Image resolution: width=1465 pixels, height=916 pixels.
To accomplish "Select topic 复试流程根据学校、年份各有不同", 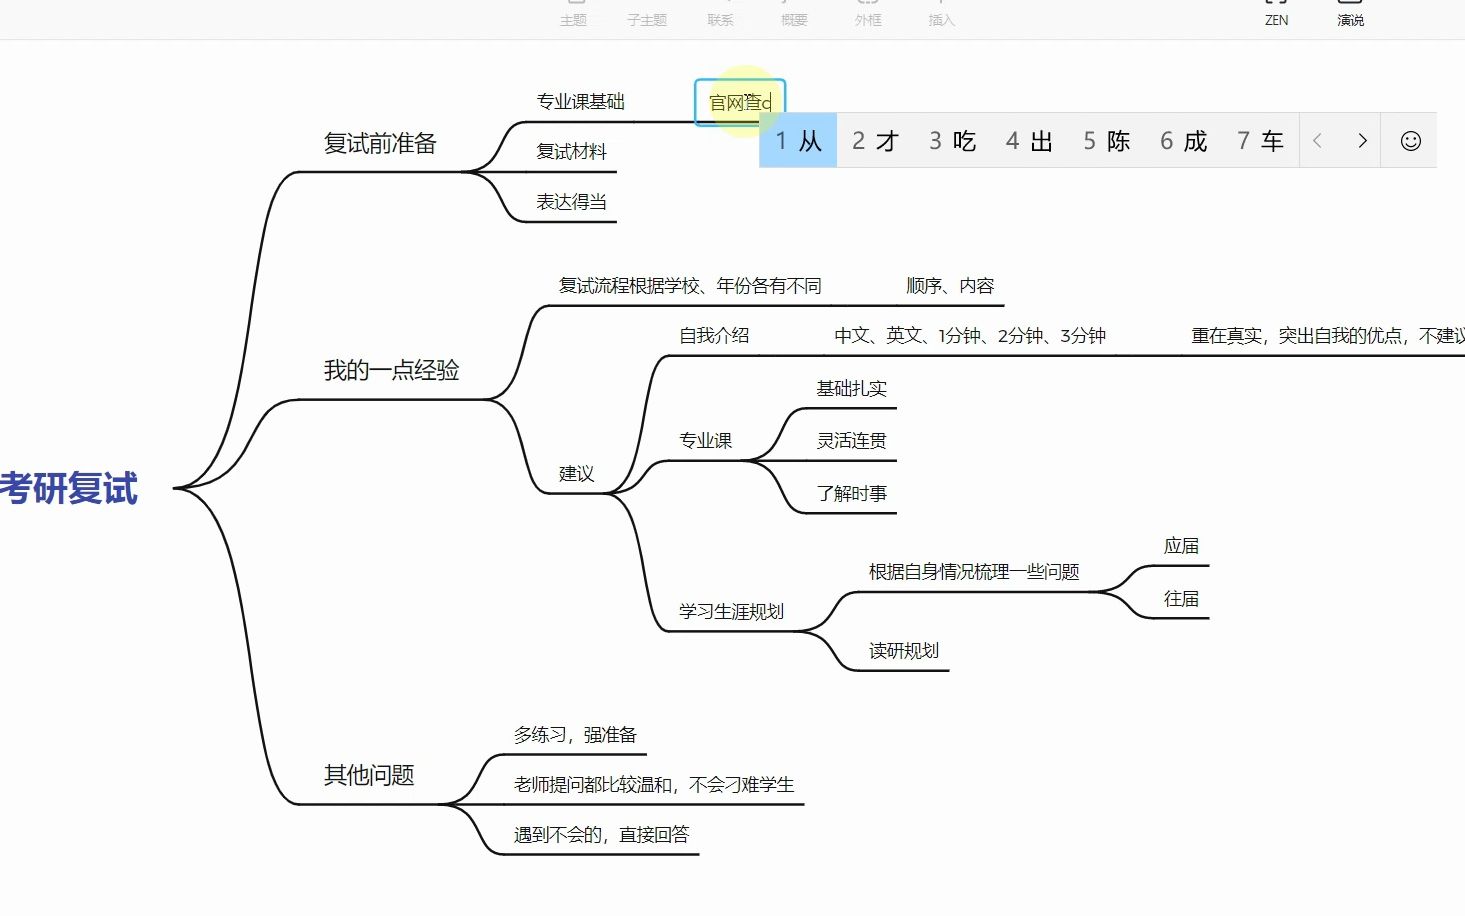I will tap(689, 286).
